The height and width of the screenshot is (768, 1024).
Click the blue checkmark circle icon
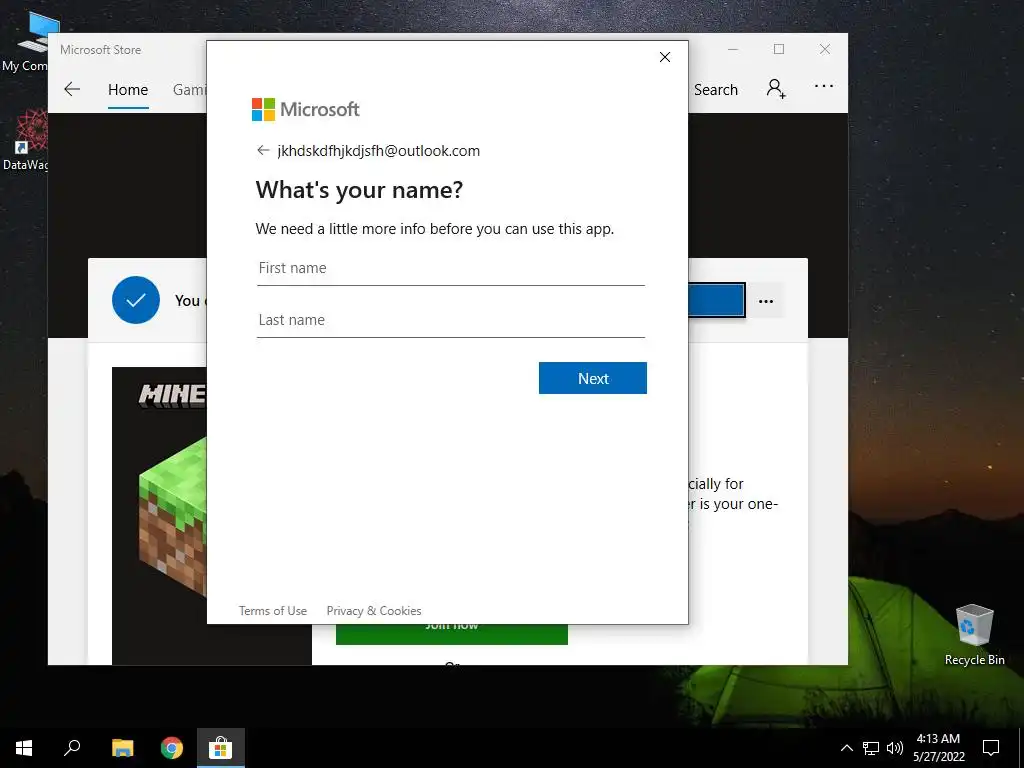tap(136, 300)
